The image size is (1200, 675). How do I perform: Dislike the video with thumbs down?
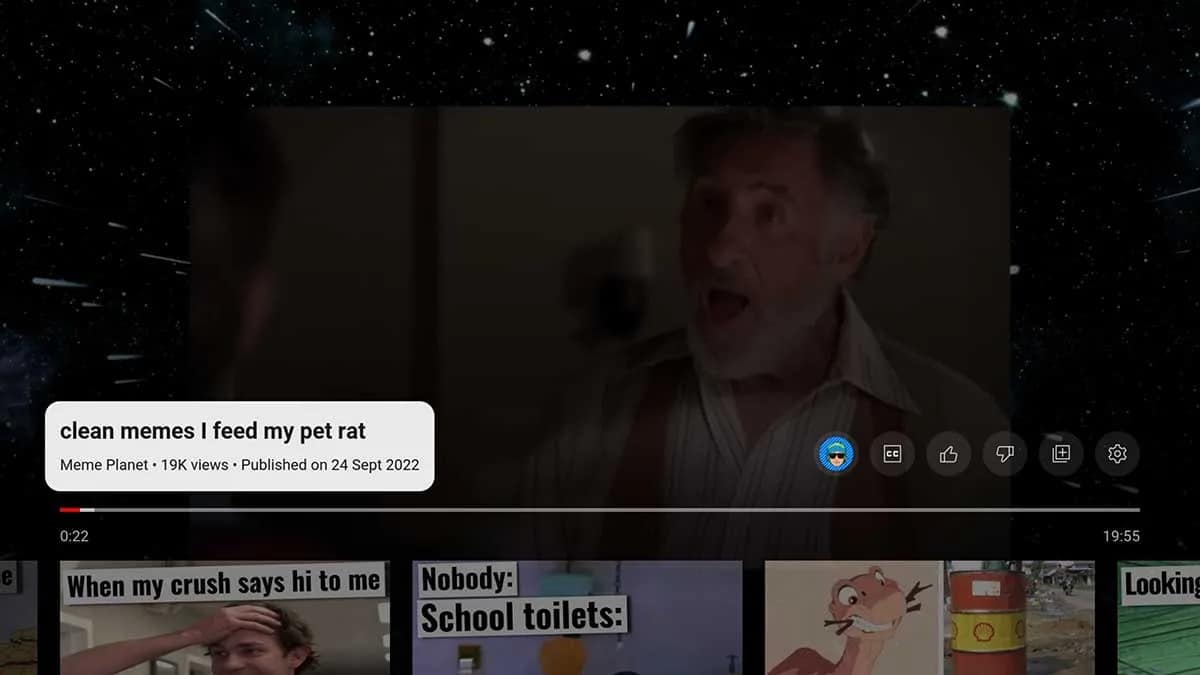pyautogui.click(x=1005, y=454)
